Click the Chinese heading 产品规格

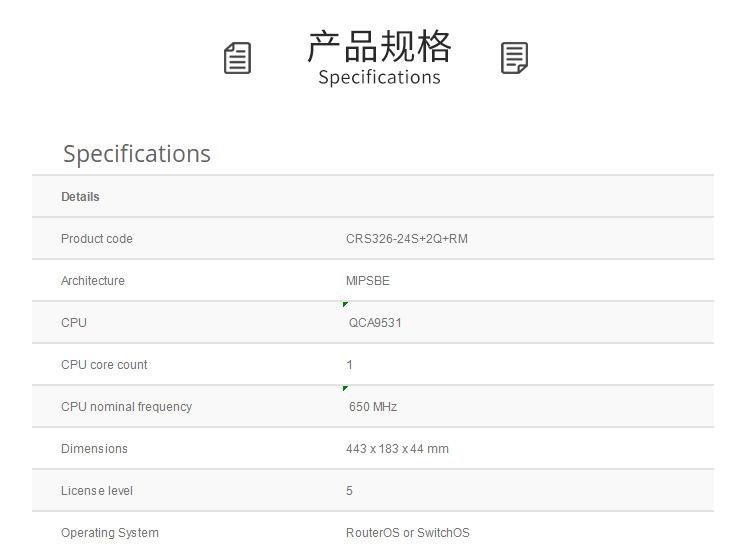379,46
